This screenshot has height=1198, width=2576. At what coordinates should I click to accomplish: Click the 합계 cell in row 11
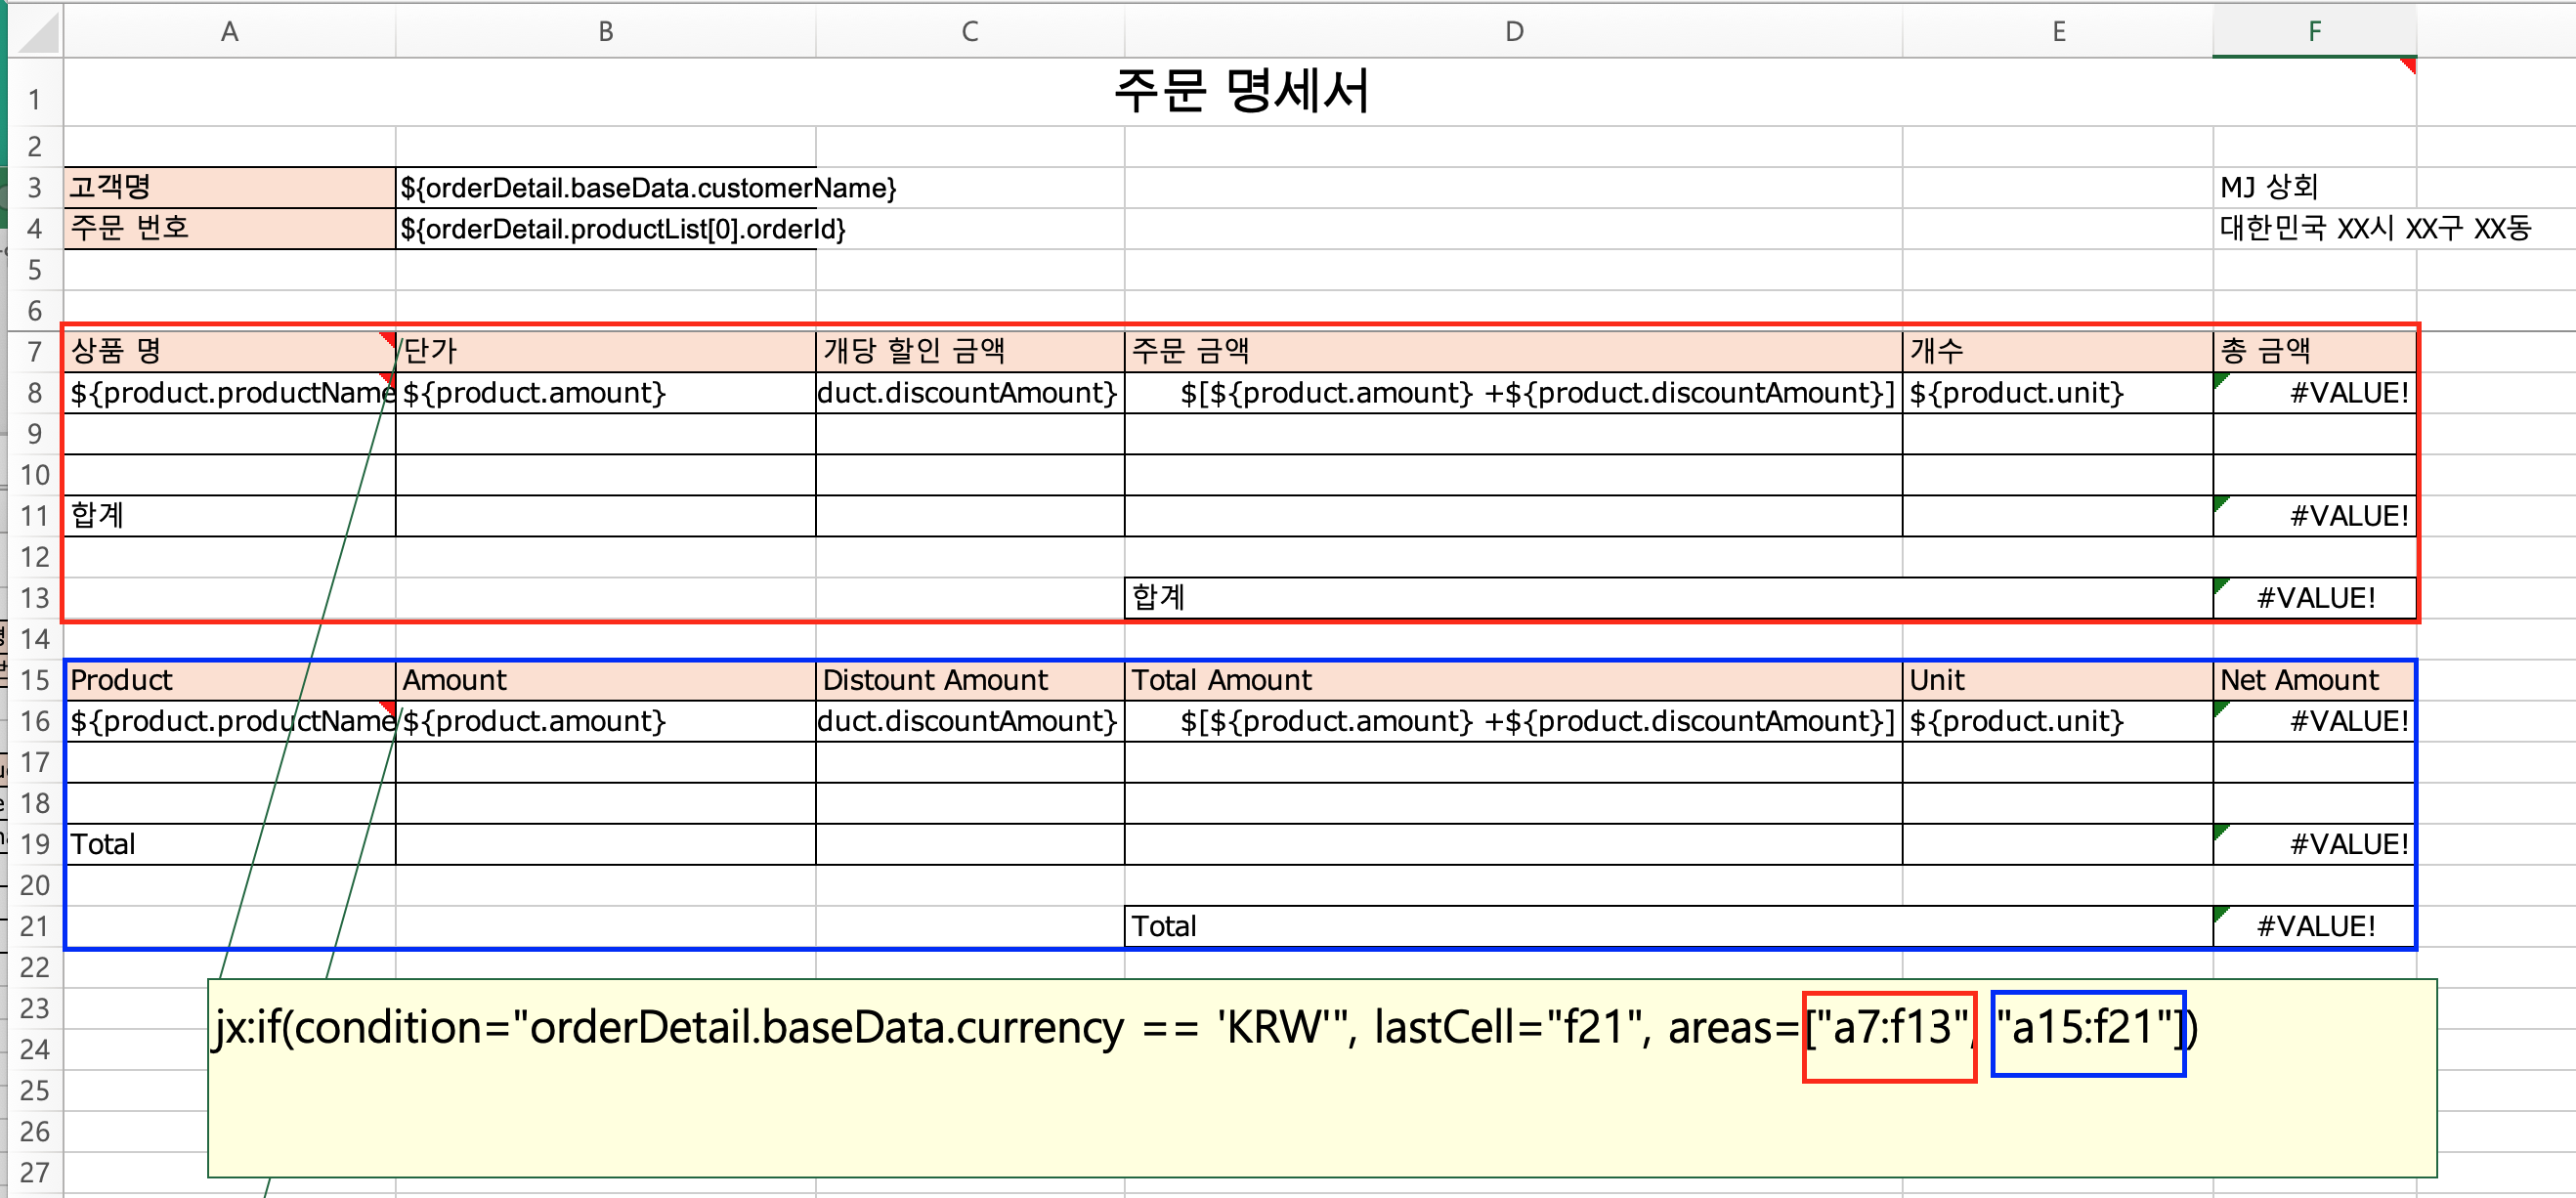tap(230, 516)
